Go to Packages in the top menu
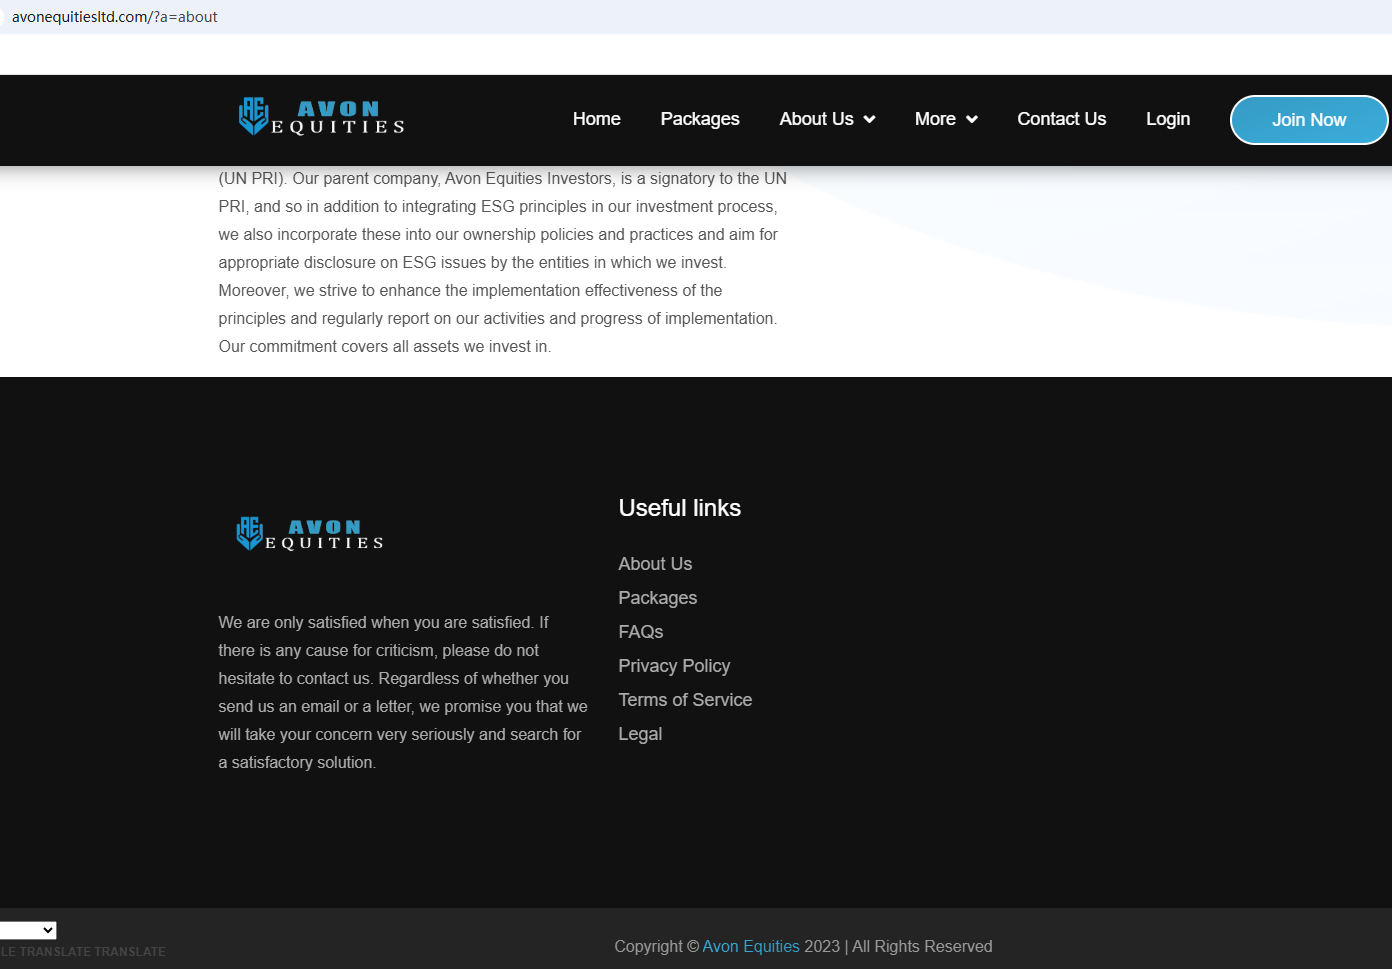Screen dimensions: 1392x969 [x=700, y=119]
